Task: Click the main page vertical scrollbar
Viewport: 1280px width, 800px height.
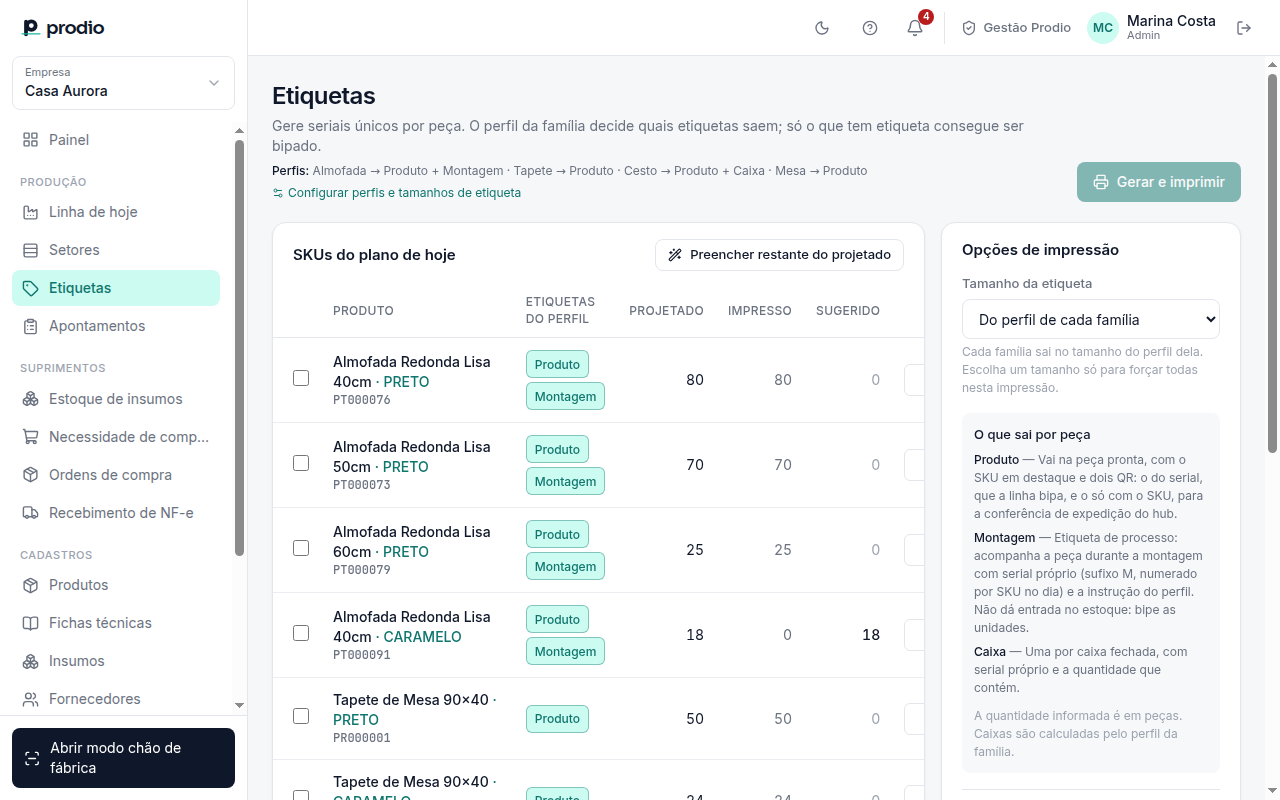Action: pyautogui.click(x=1272, y=262)
